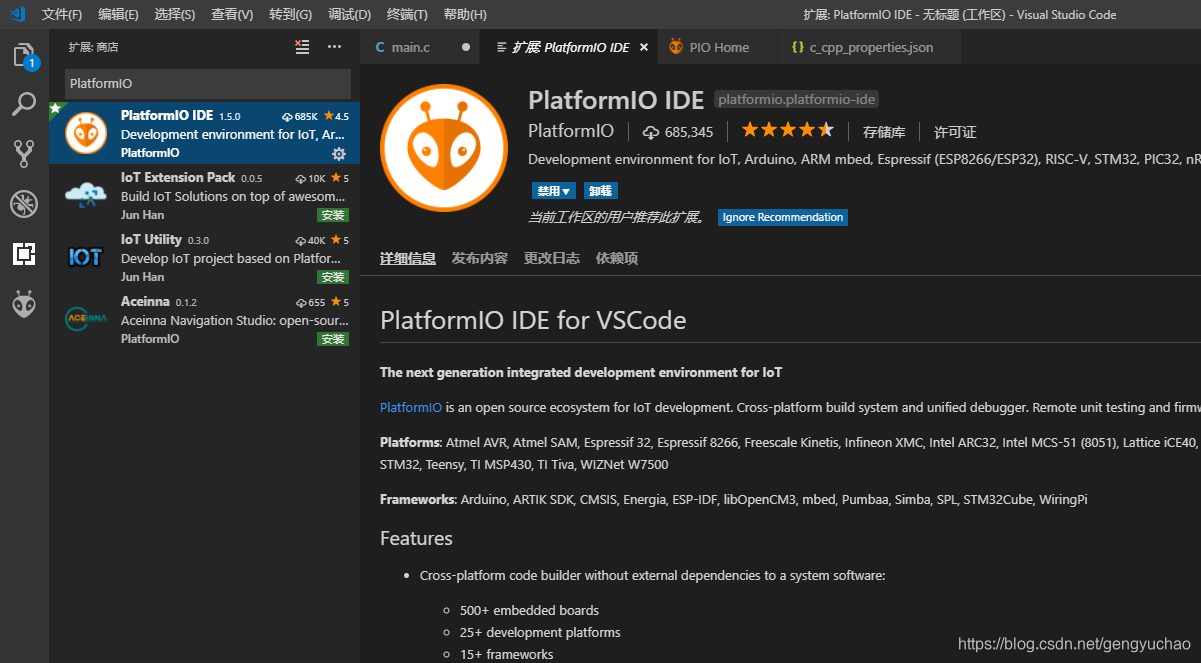Screen dimensions: 1201x663
Task: Select IoT Utility list entry
Action: click(205, 257)
